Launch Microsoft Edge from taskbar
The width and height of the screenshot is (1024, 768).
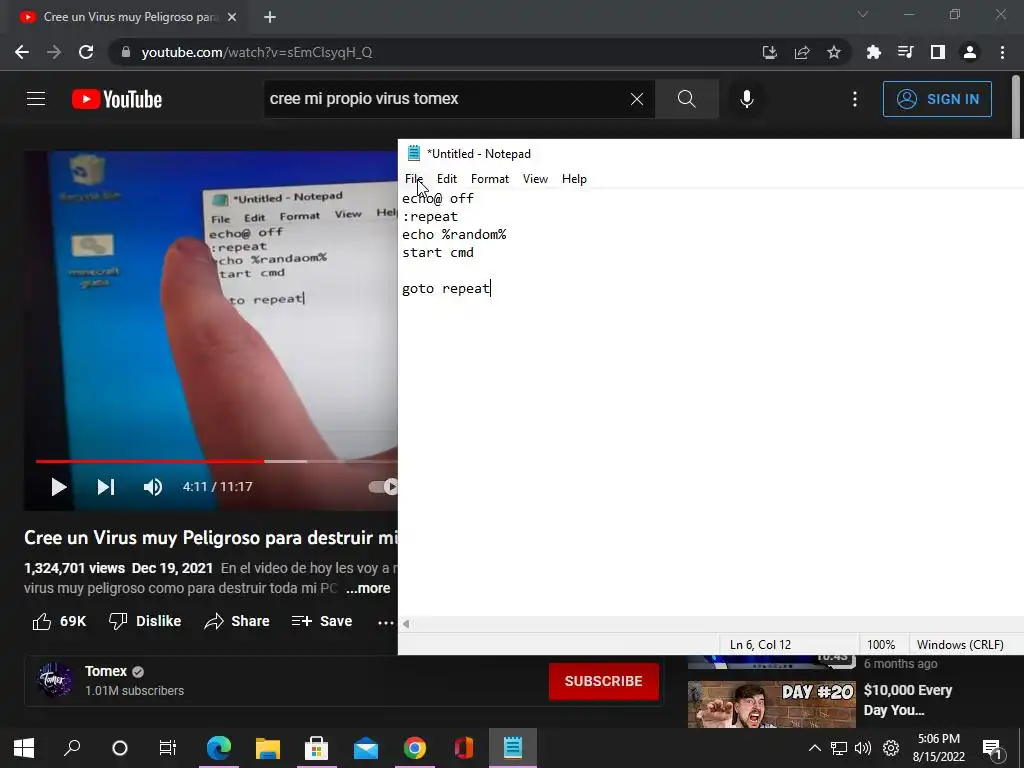click(x=219, y=748)
